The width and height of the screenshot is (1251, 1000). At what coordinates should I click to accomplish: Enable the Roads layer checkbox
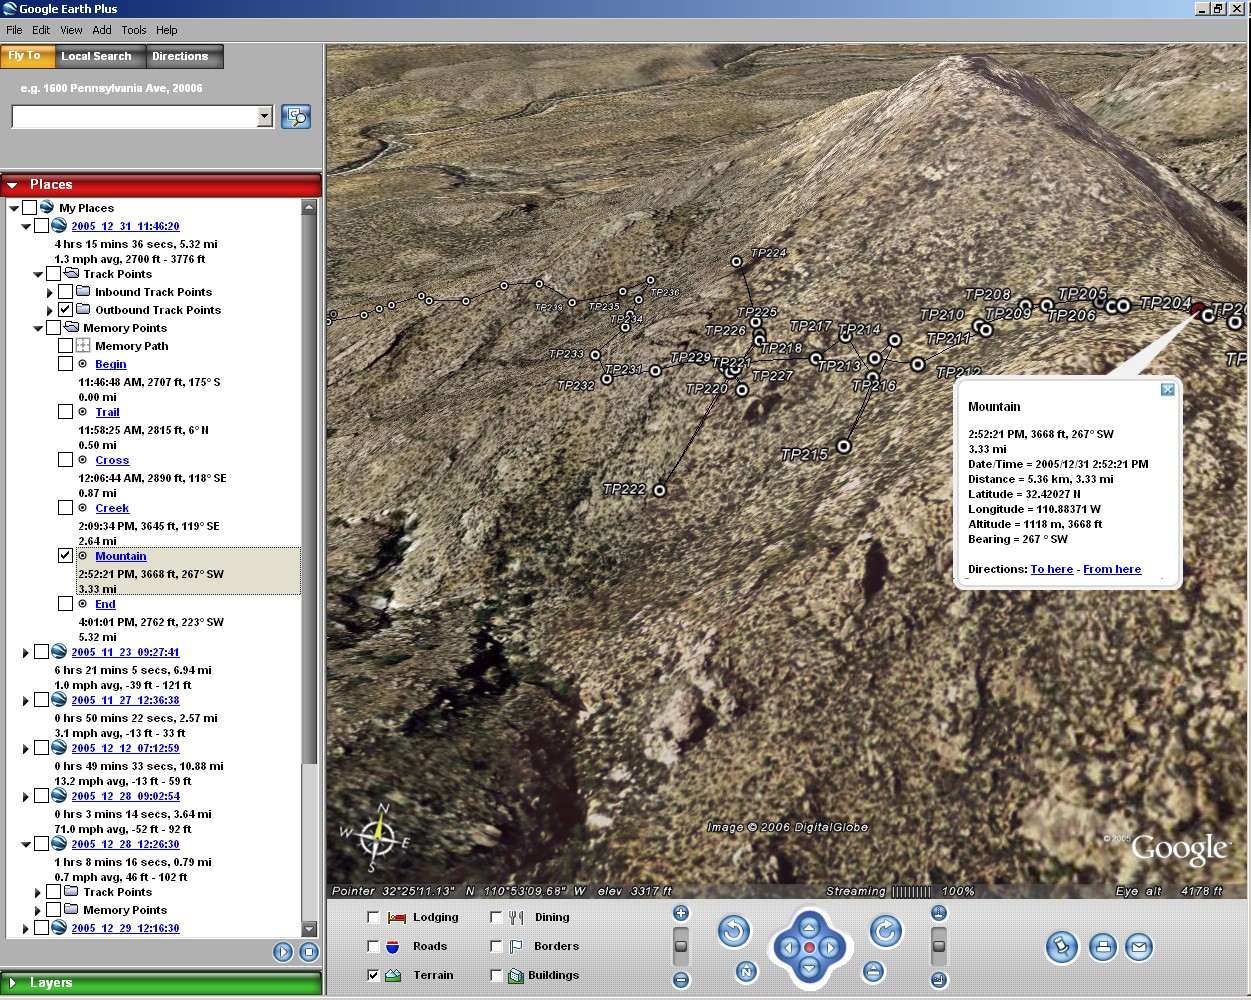point(373,946)
